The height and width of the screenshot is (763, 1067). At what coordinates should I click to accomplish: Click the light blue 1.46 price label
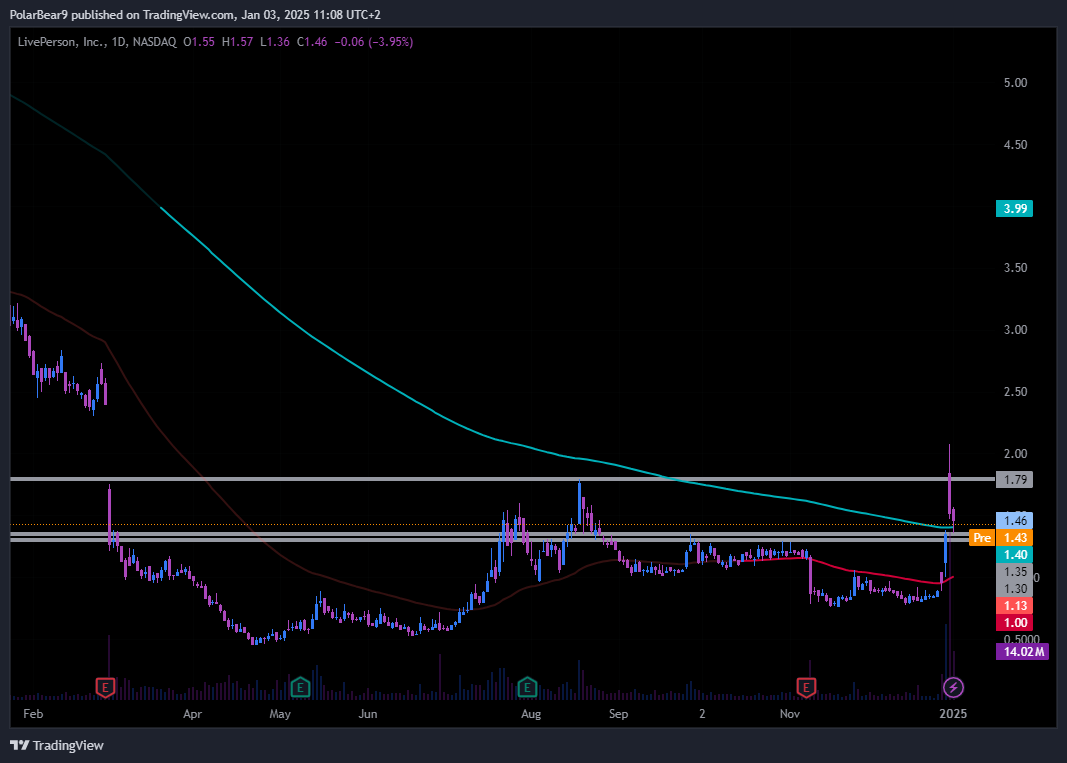[1014, 521]
